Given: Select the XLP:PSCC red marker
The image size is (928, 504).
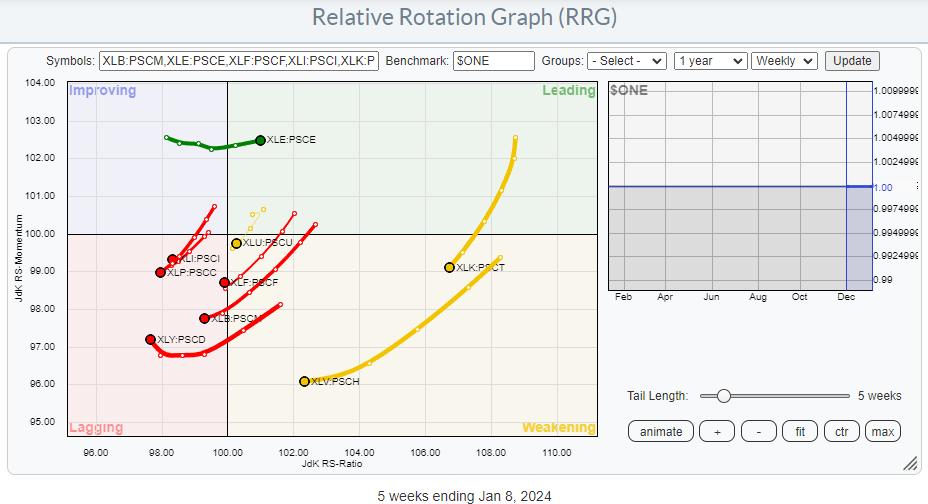Looking at the screenshot, I should tap(160, 272).
